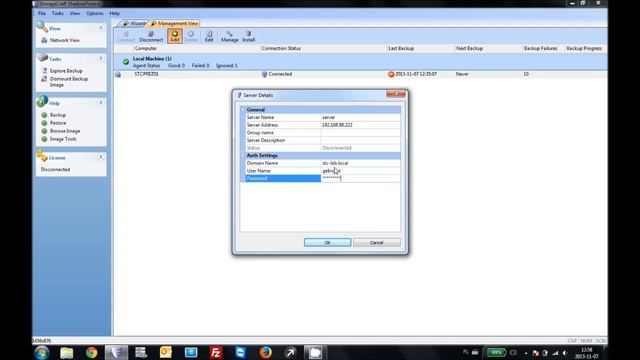This screenshot has width=640, height=360.
Task: Click the Add toolbar icon
Action: point(175,36)
